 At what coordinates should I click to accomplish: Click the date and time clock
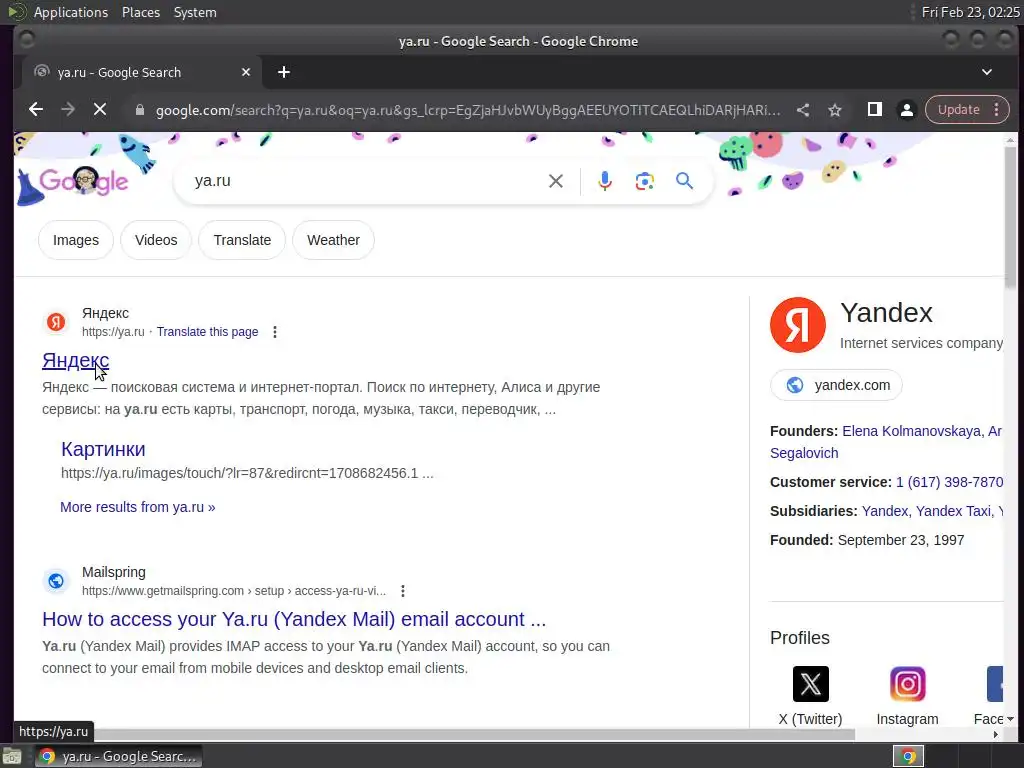coord(970,12)
